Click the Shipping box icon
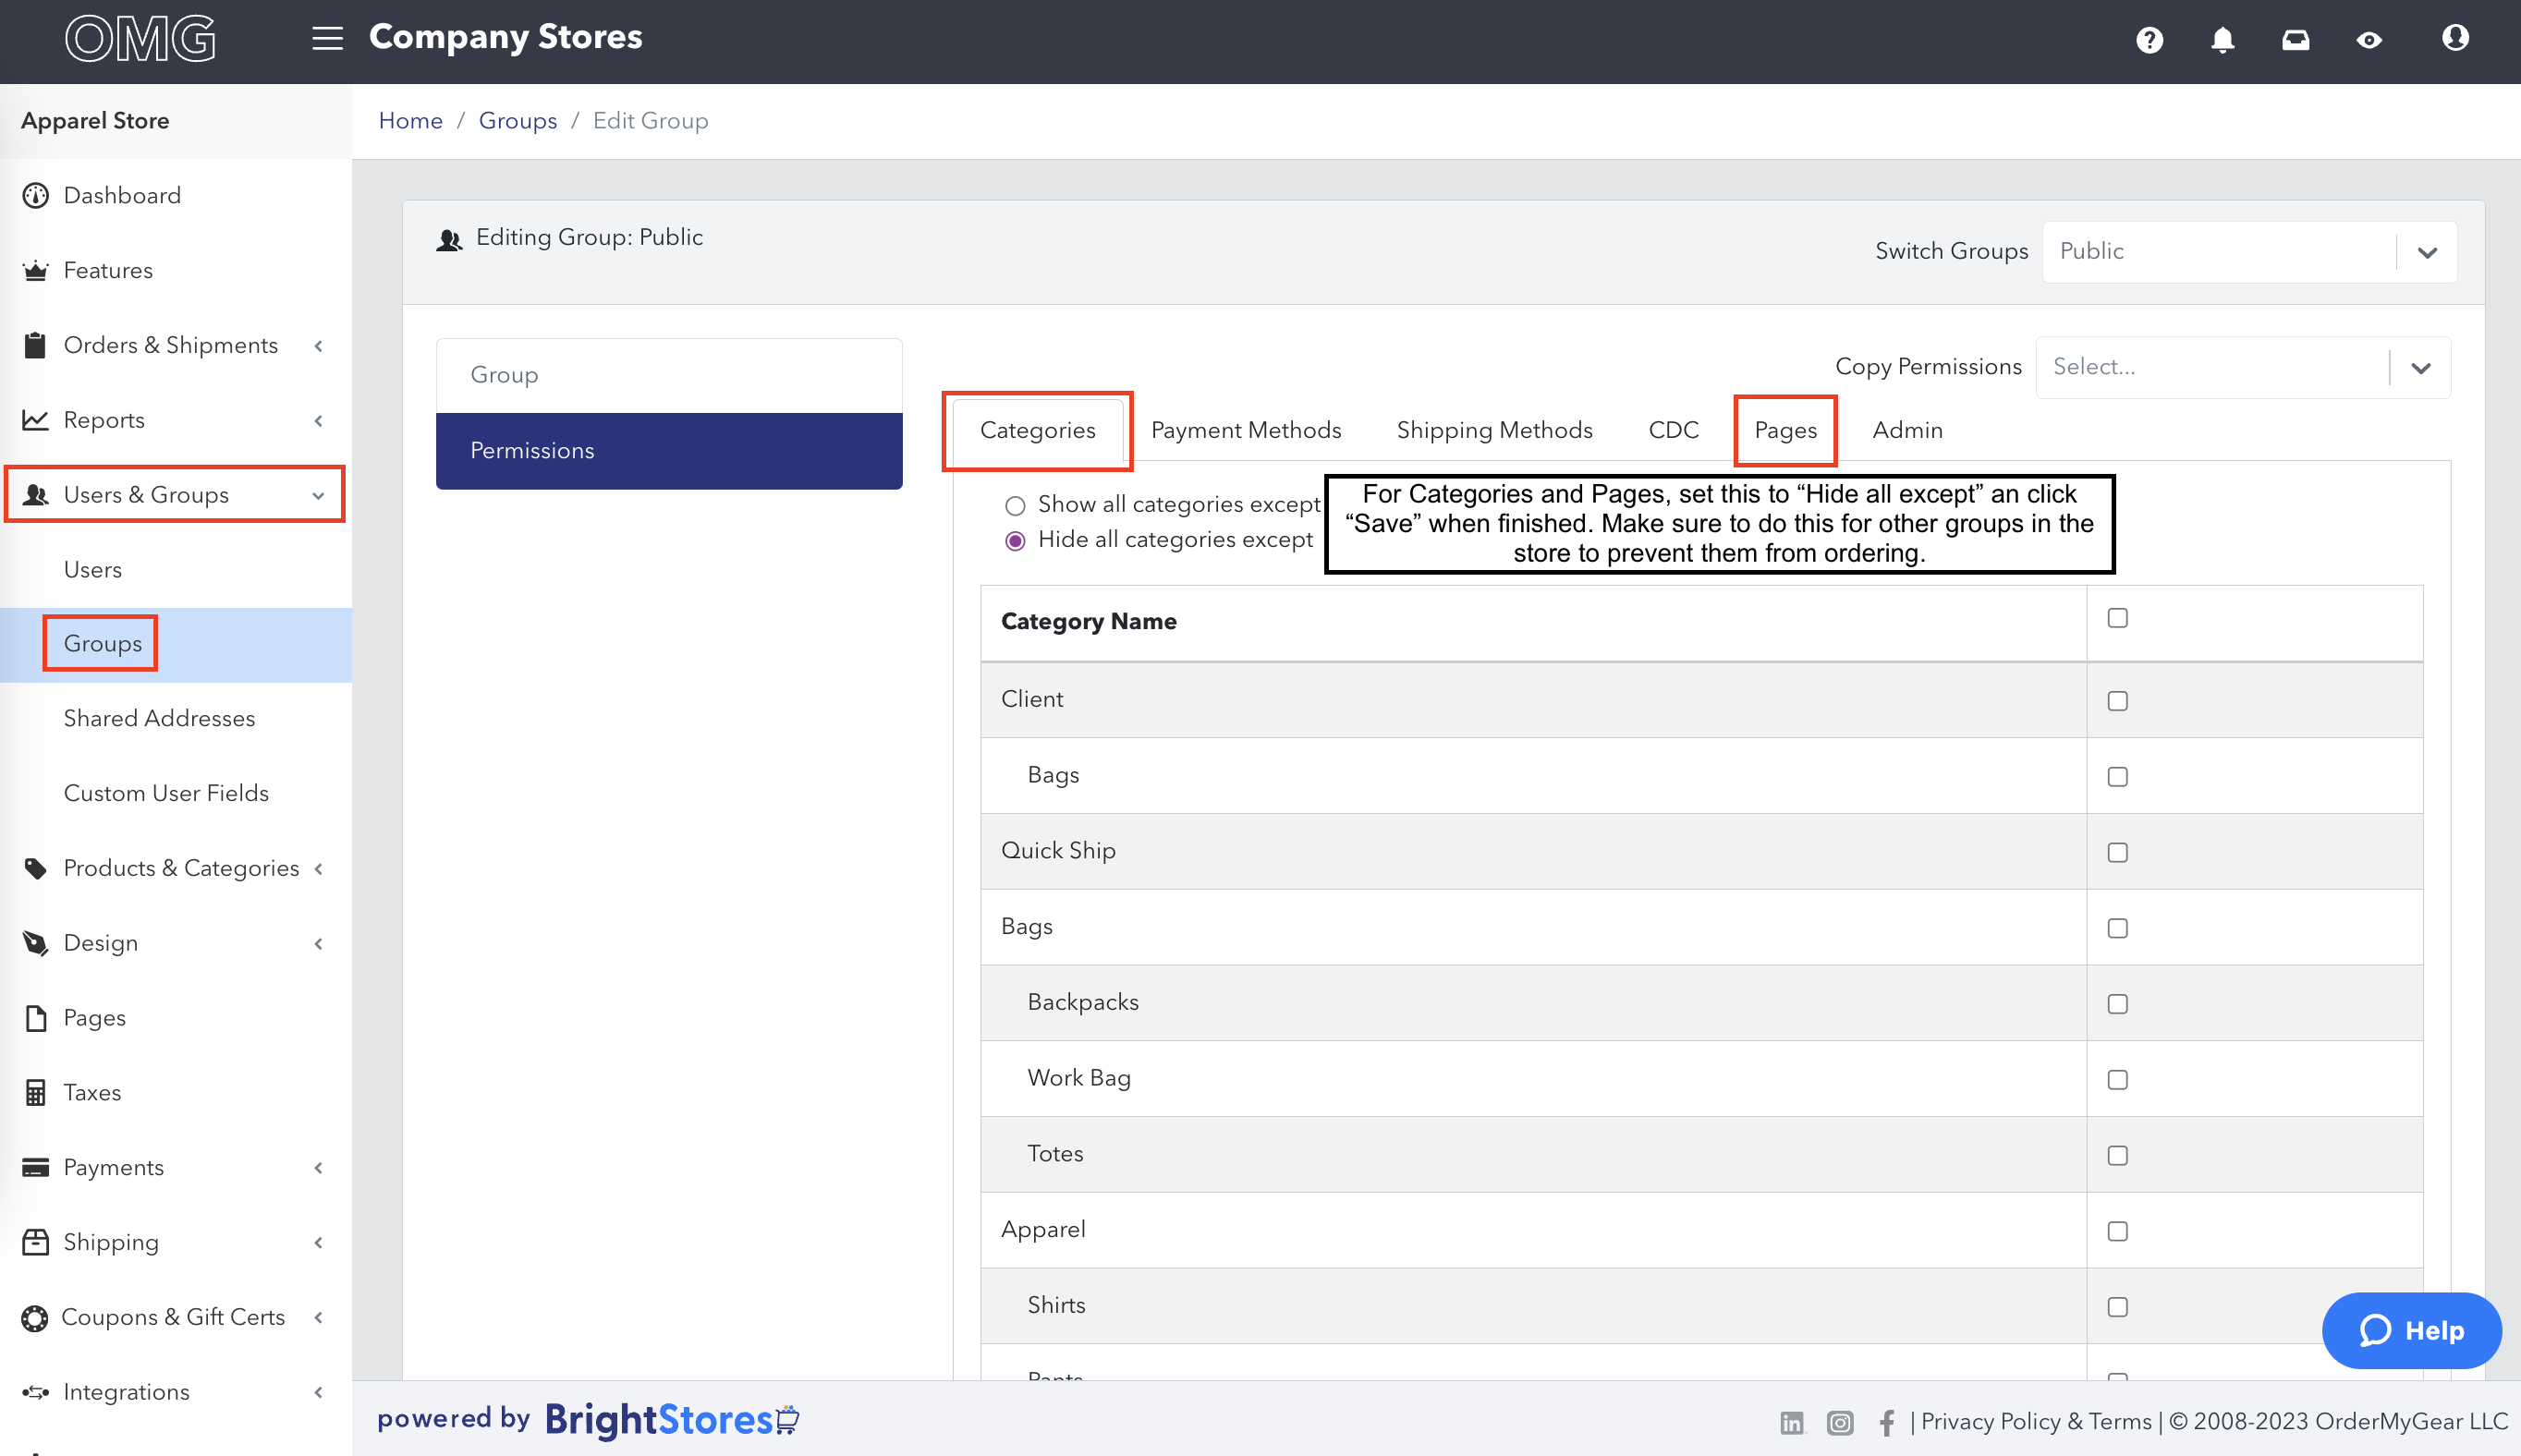 pyautogui.click(x=35, y=1242)
